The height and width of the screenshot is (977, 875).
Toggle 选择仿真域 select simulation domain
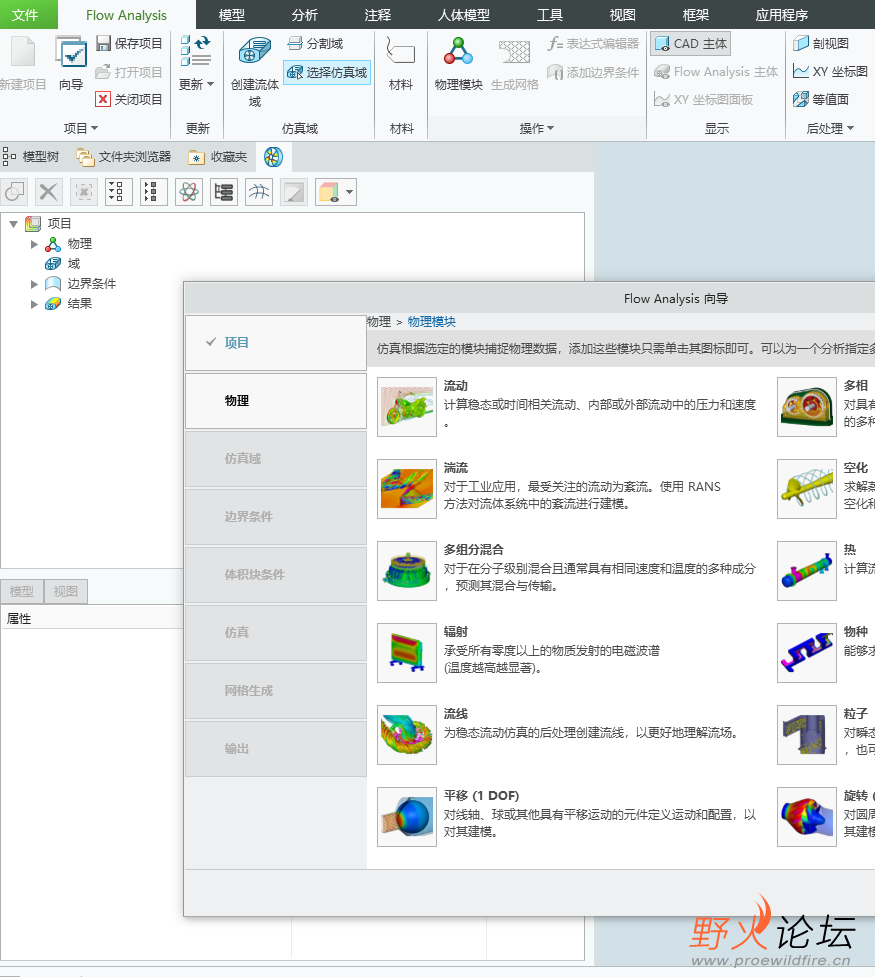[x=327, y=72]
